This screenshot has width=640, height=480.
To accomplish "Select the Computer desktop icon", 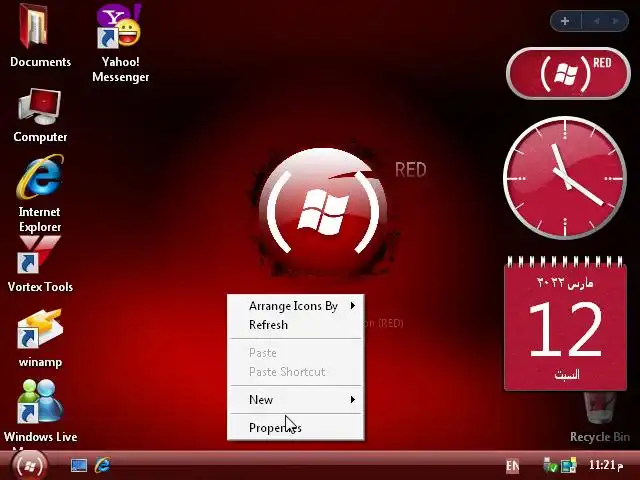I will point(40,106).
